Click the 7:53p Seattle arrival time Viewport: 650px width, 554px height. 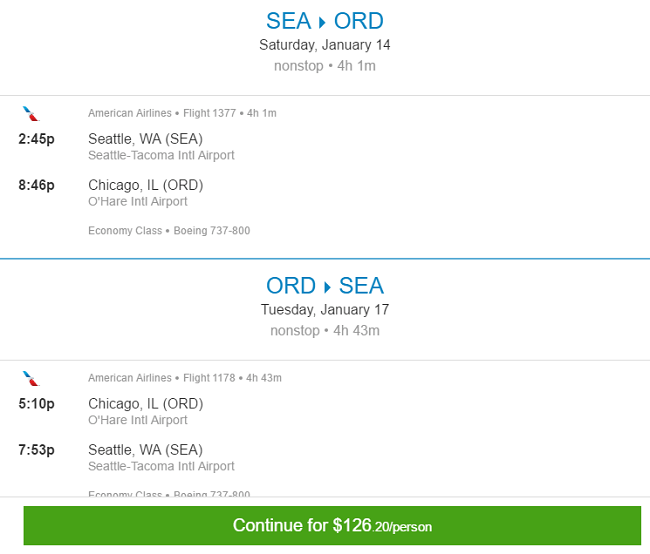pos(36,450)
